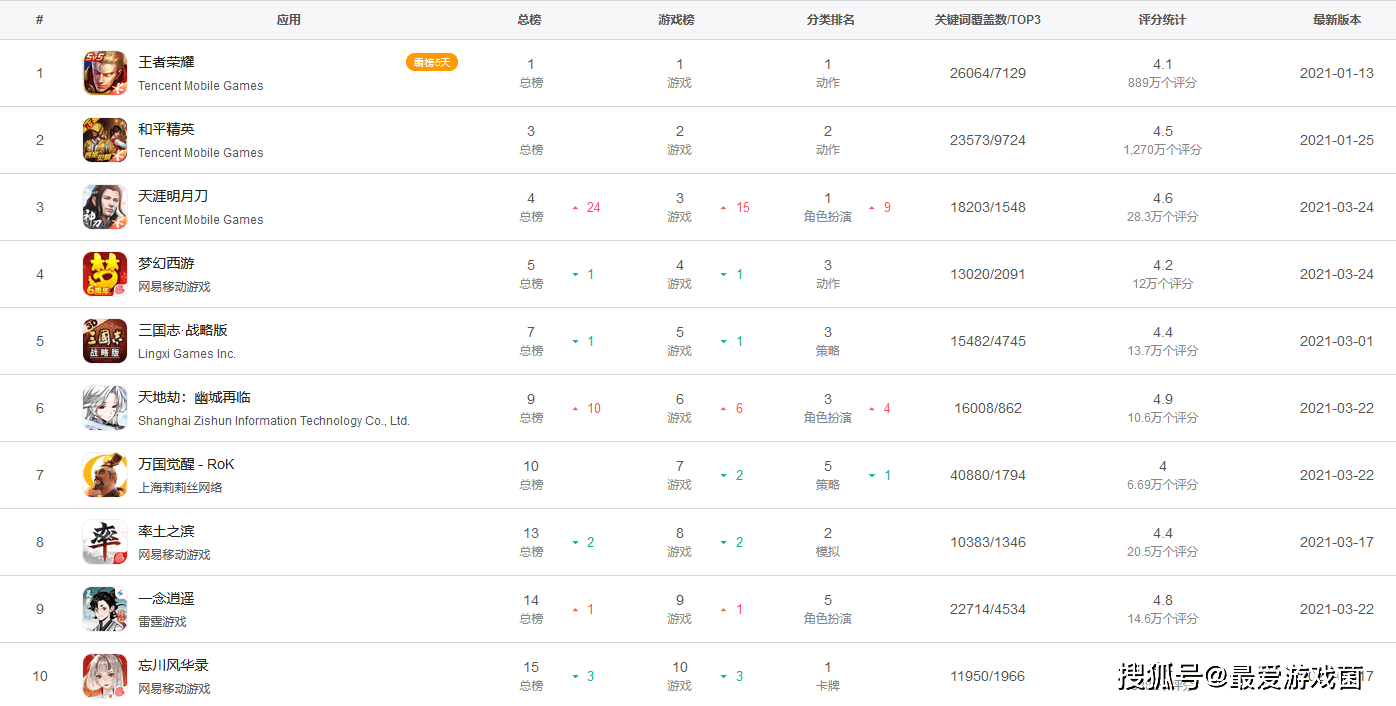The height and width of the screenshot is (706, 1396).
Task: Select the 总榜 column header
Action: click(x=530, y=20)
